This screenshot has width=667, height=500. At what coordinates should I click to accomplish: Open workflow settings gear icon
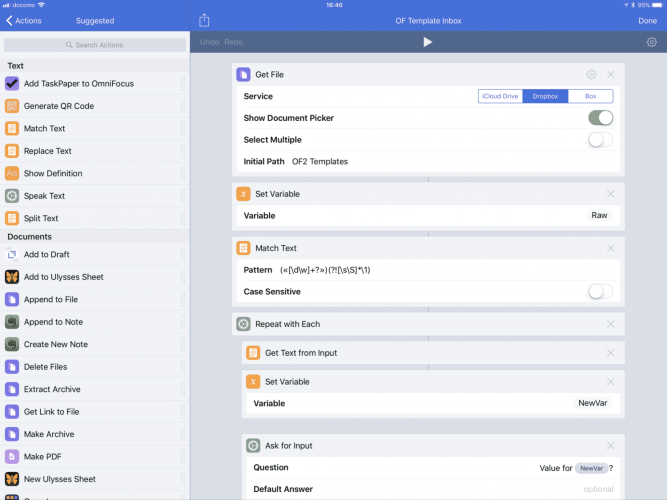(x=651, y=42)
